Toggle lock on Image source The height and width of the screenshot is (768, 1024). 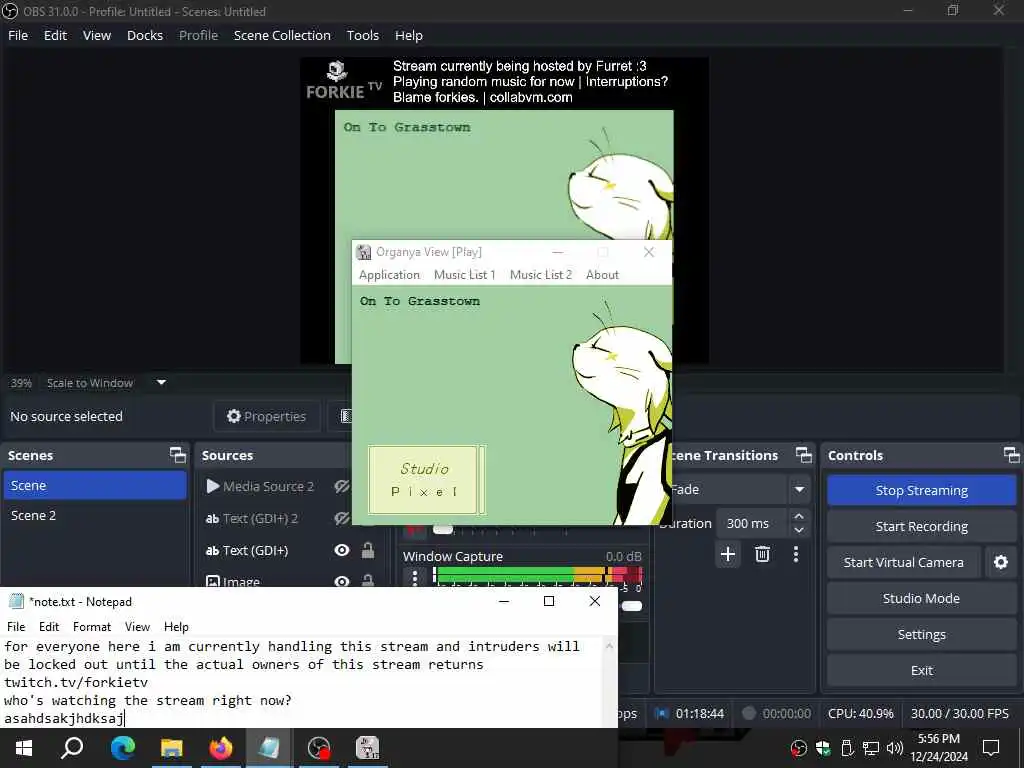point(368,580)
